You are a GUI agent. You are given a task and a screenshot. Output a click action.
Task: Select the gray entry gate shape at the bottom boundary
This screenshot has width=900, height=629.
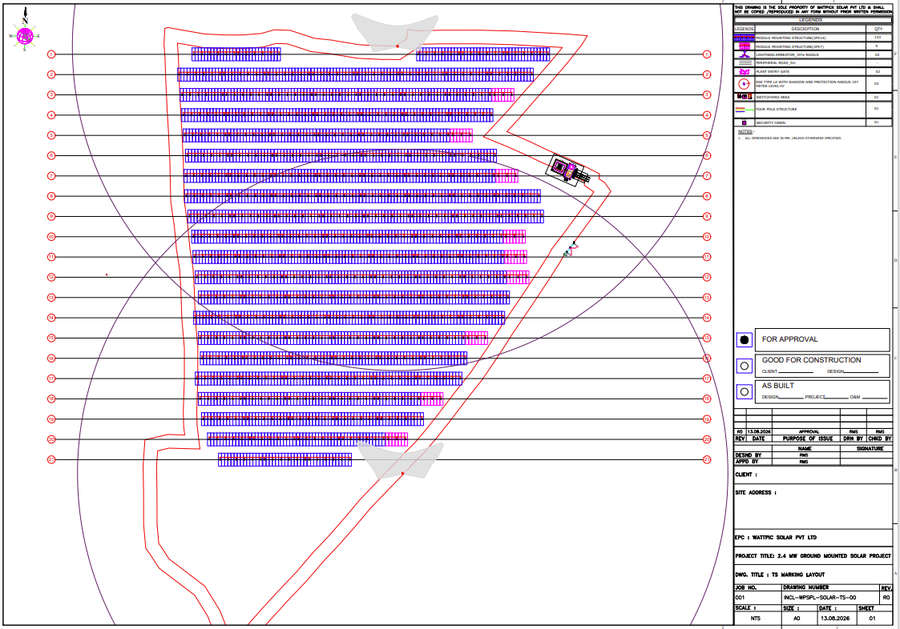(x=401, y=460)
